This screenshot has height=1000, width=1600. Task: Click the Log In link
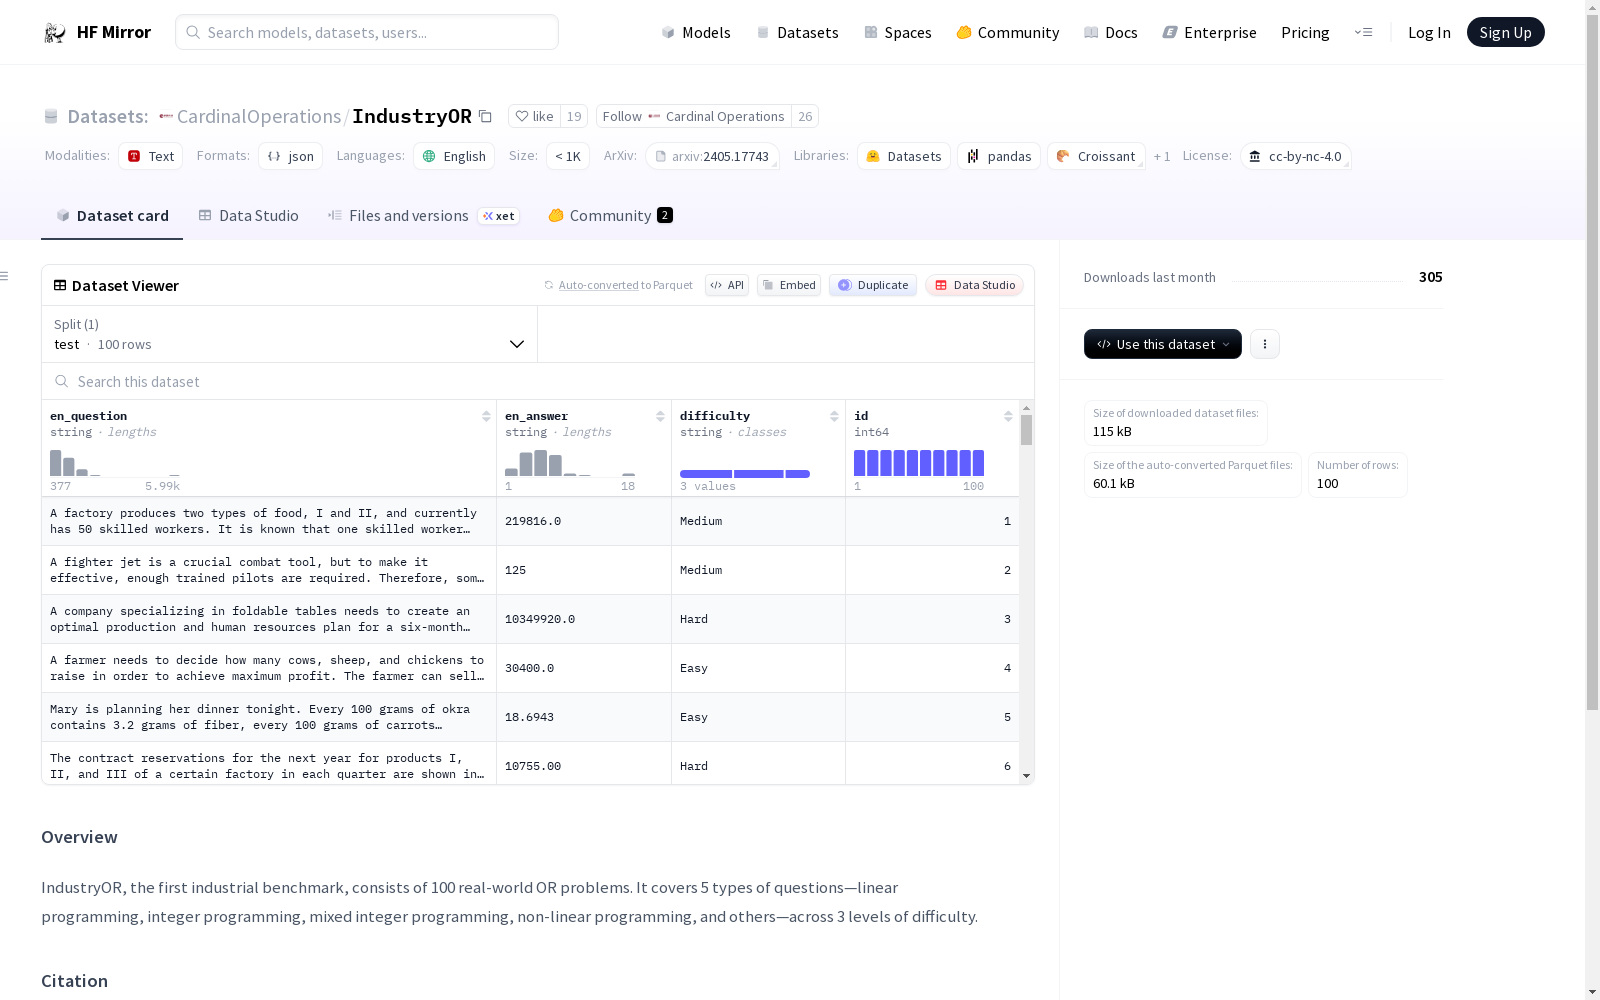[x=1429, y=33]
